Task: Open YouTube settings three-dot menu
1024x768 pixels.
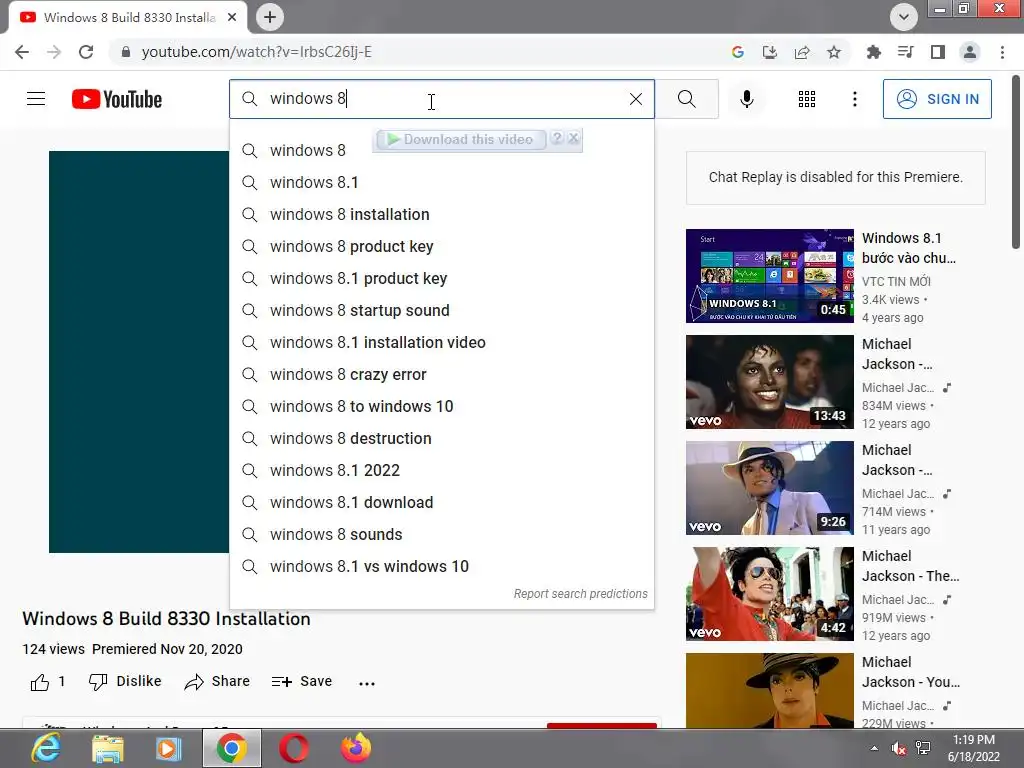Action: click(x=854, y=99)
